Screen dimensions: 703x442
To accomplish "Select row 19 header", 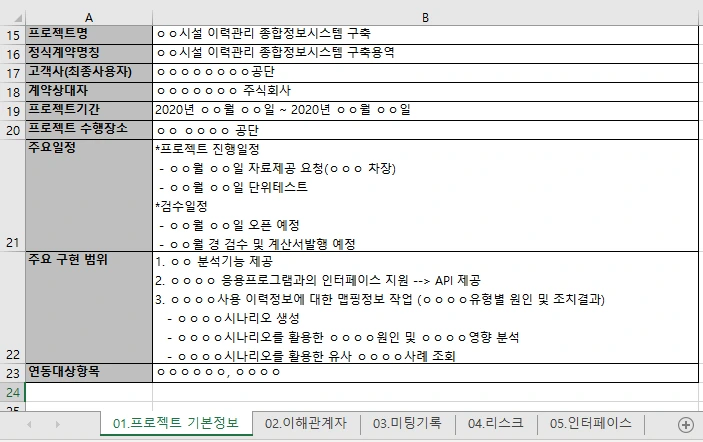I will [x=13, y=111].
